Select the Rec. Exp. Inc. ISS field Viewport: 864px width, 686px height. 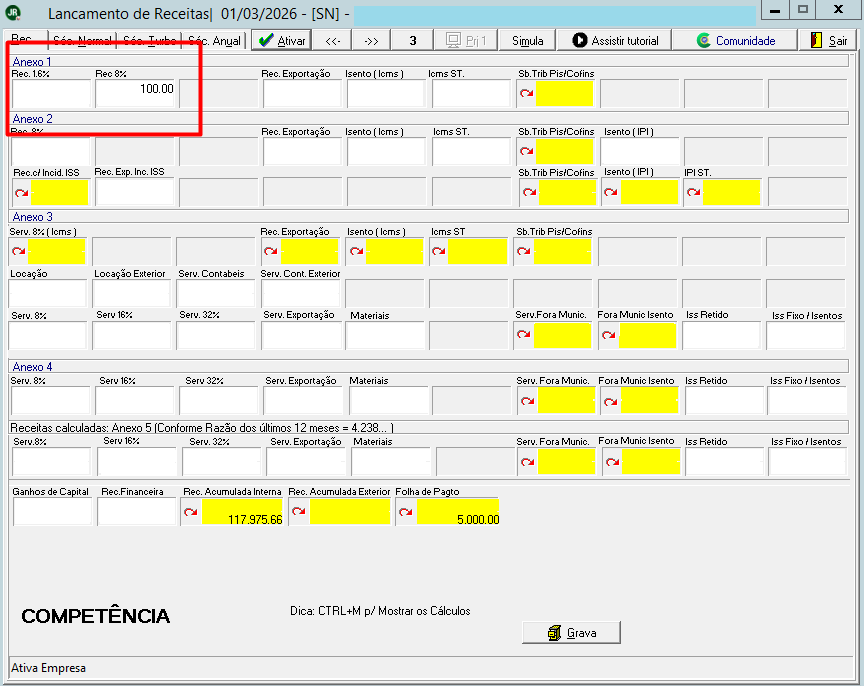pos(135,192)
